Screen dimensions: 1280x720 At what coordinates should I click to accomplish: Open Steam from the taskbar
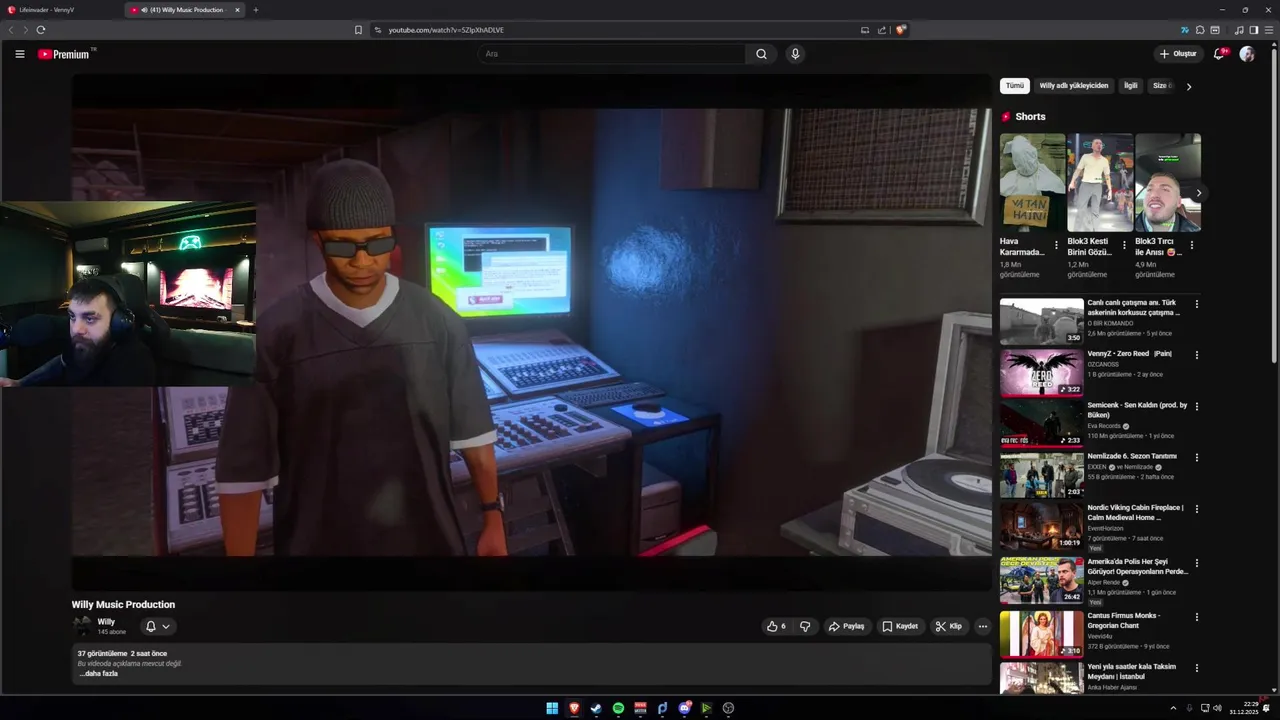click(596, 708)
